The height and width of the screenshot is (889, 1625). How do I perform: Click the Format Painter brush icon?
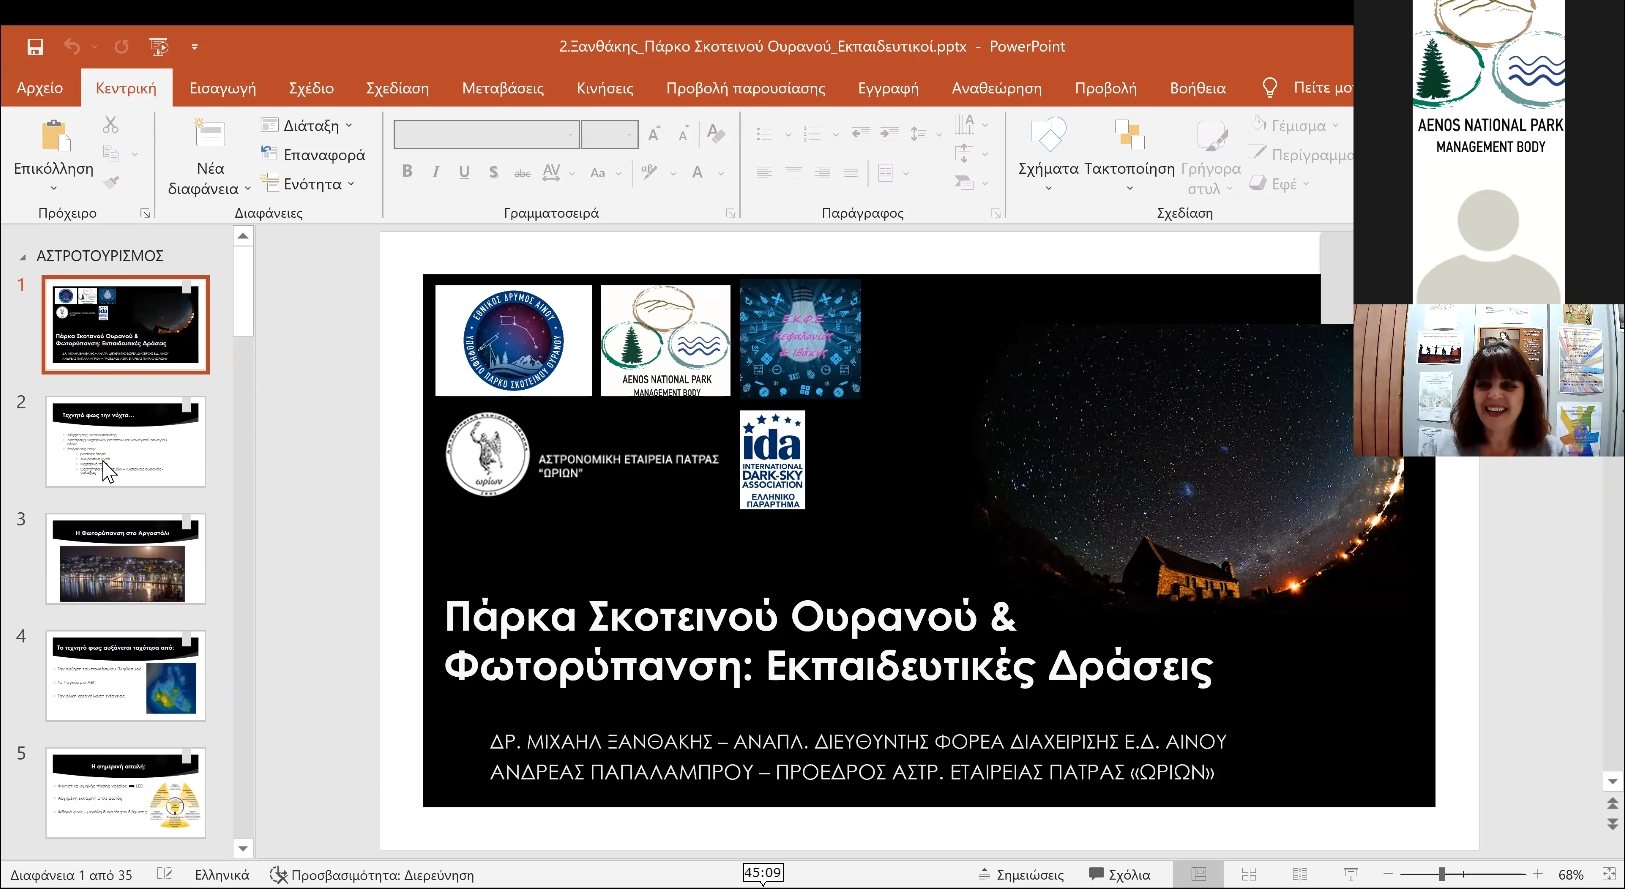coord(111,182)
